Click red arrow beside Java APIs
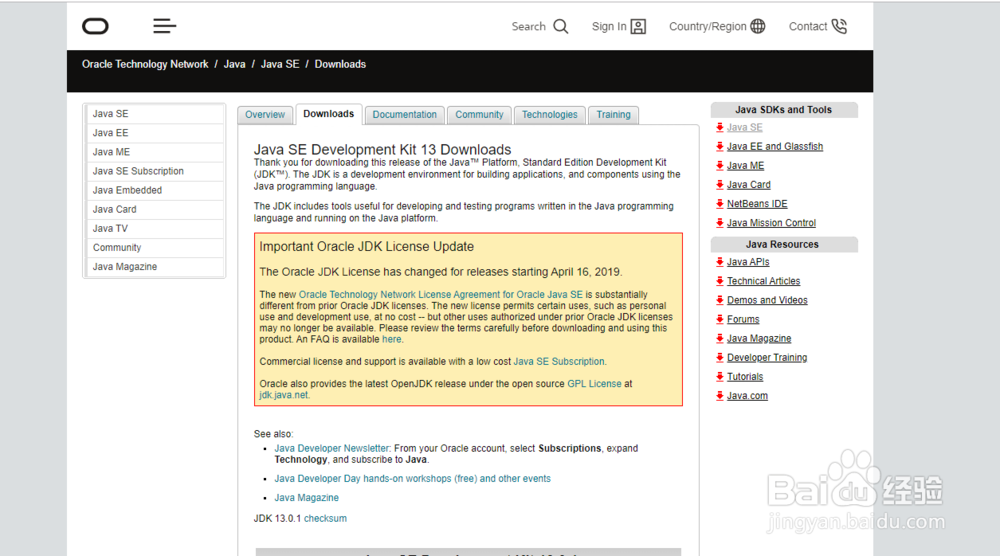Viewport: 1000px width, 556px height. coord(719,262)
